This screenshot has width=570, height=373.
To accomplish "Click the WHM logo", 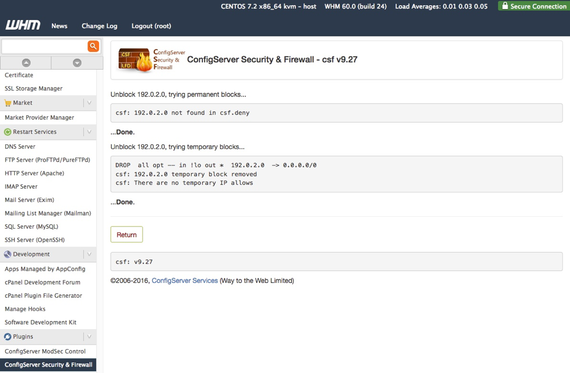I will pos(23,25).
